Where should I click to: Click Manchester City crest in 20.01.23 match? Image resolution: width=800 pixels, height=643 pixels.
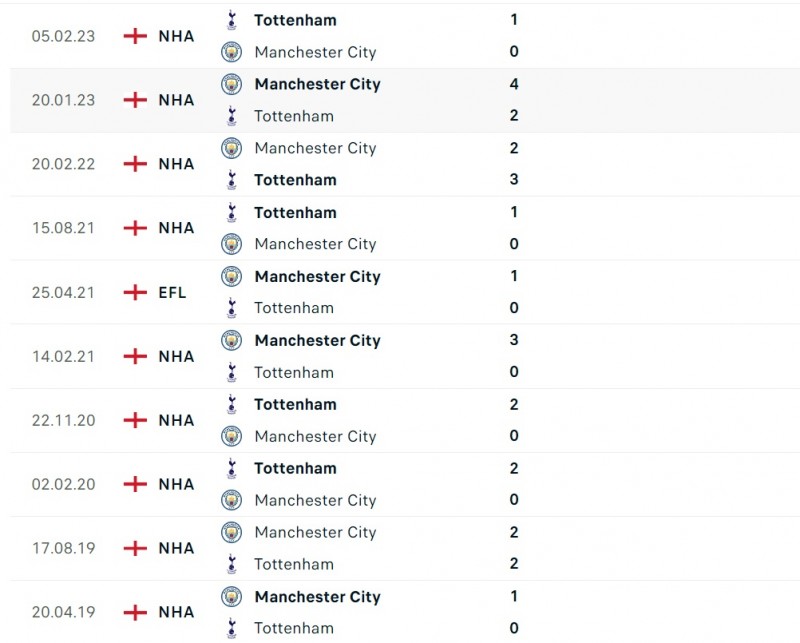231,84
